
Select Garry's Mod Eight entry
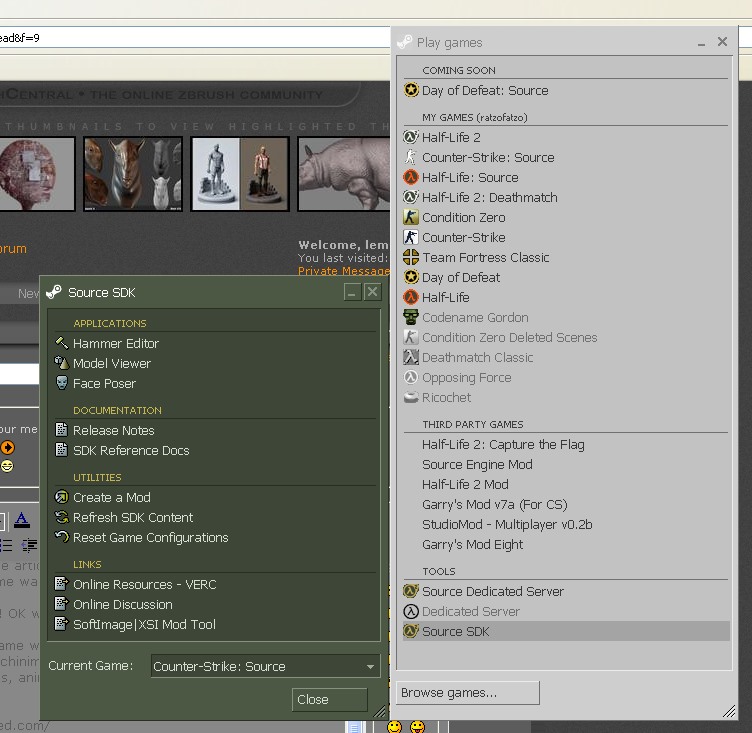pos(472,545)
